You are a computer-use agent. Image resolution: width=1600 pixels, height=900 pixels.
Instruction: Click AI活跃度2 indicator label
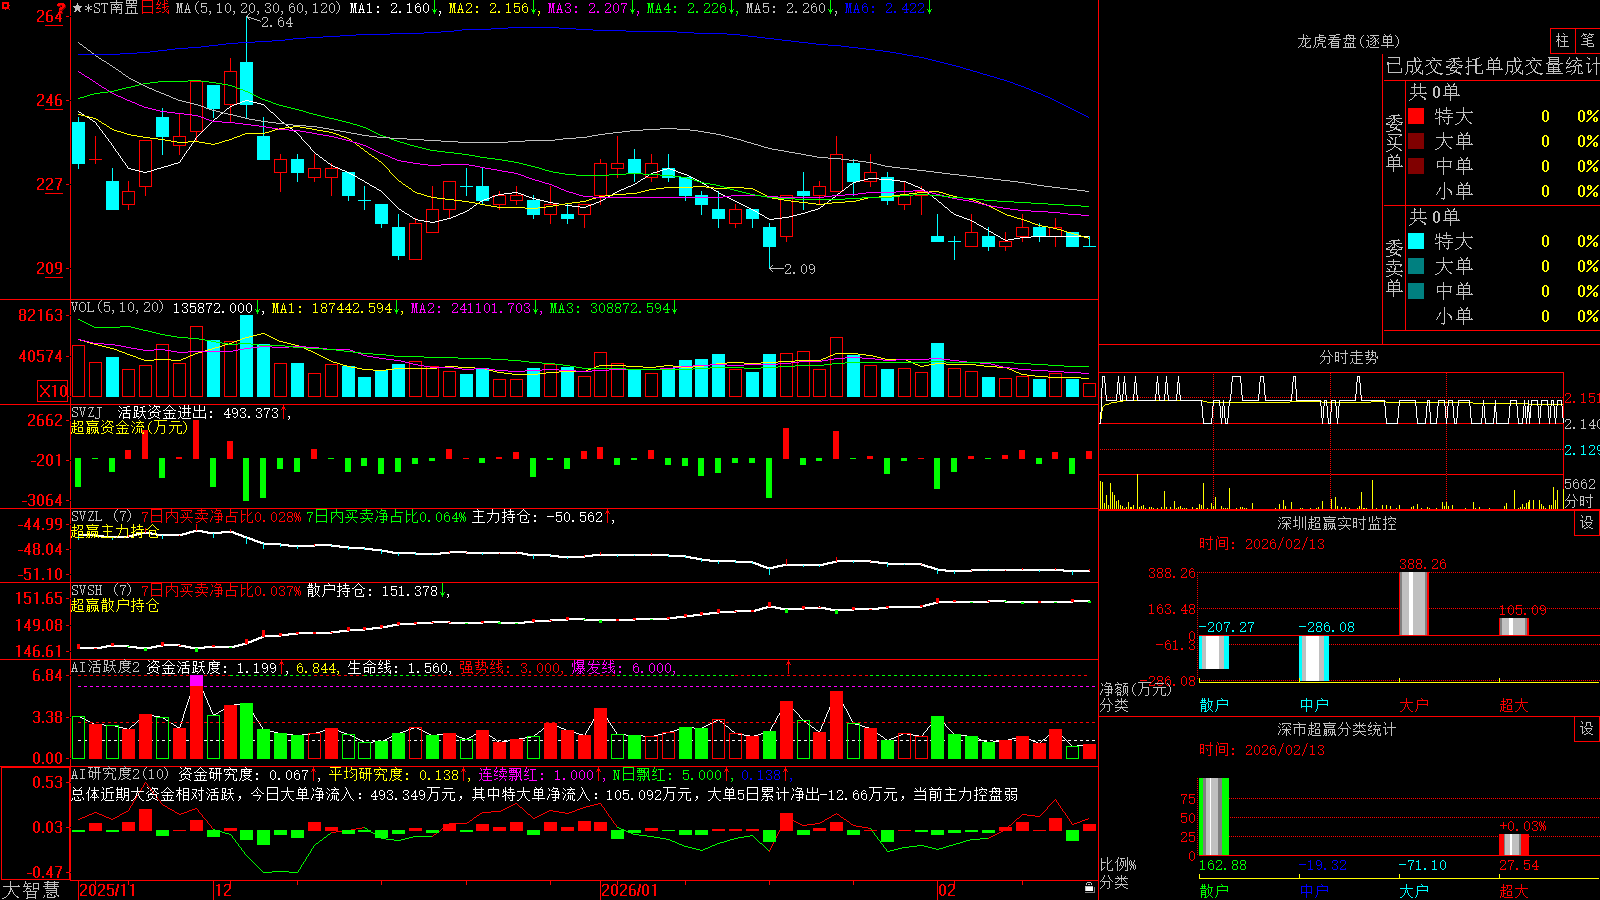tap(106, 667)
